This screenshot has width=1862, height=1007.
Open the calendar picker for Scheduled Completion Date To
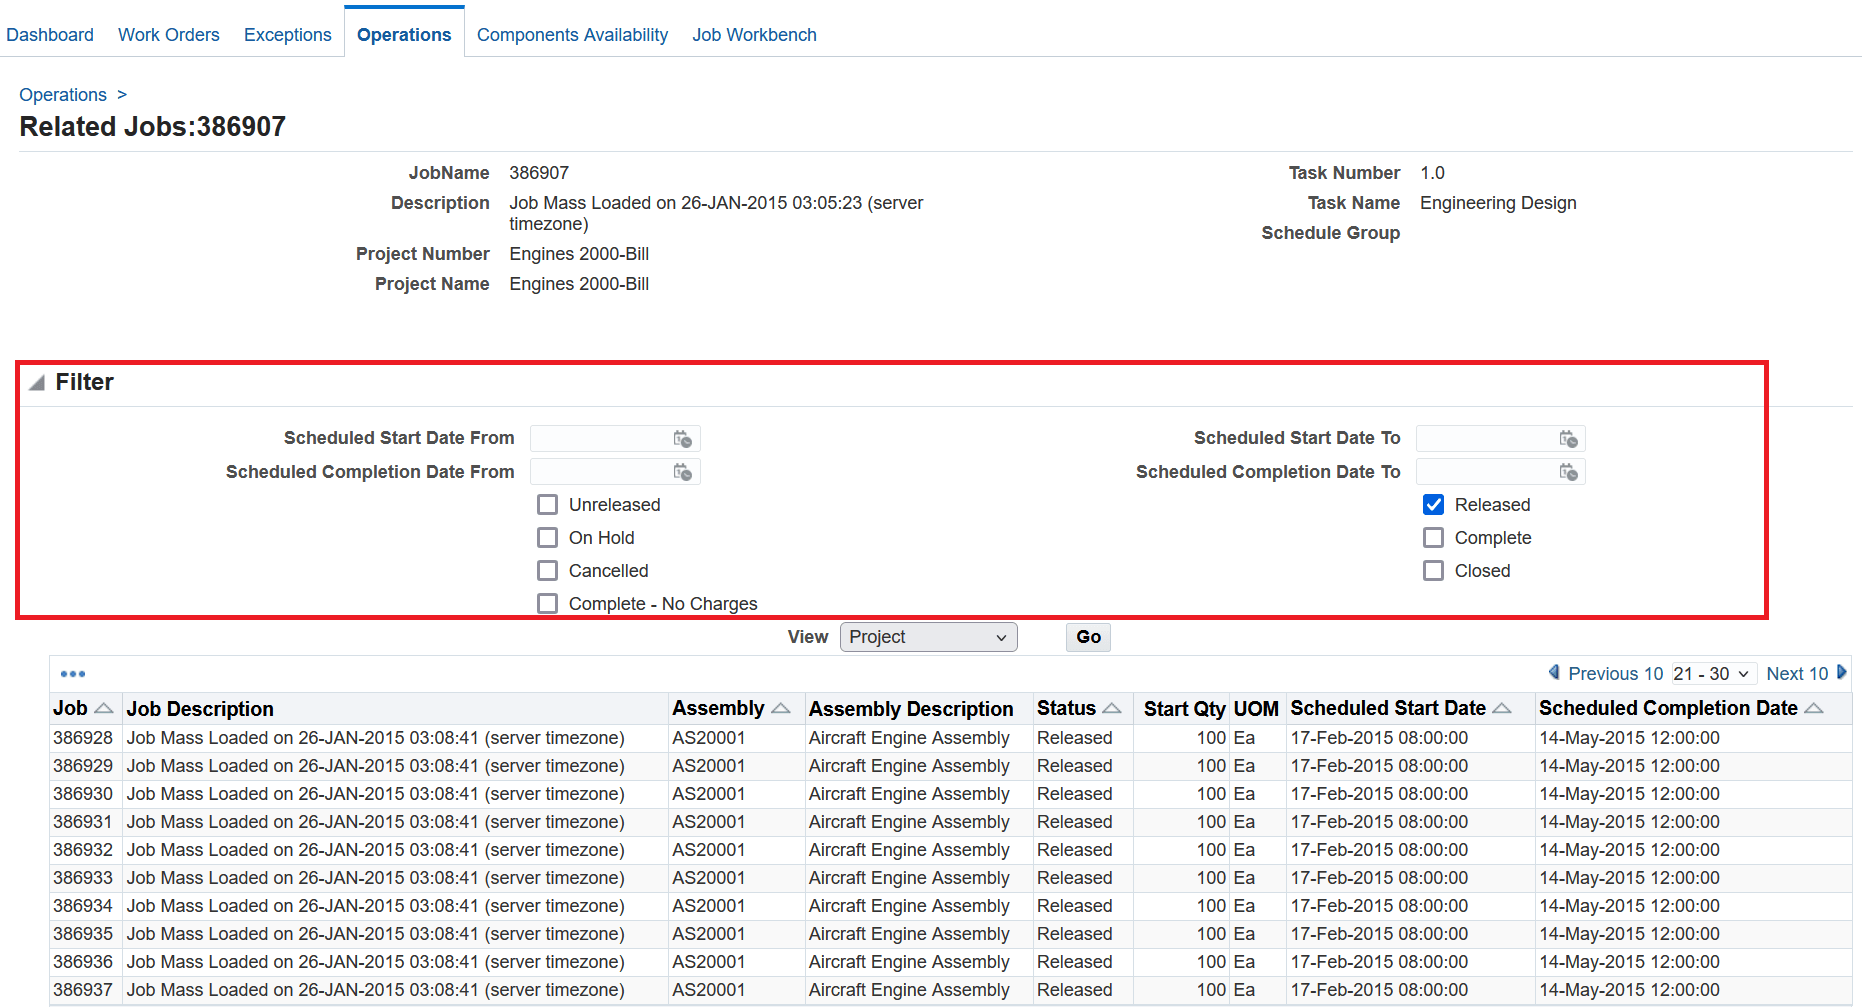[1570, 471]
